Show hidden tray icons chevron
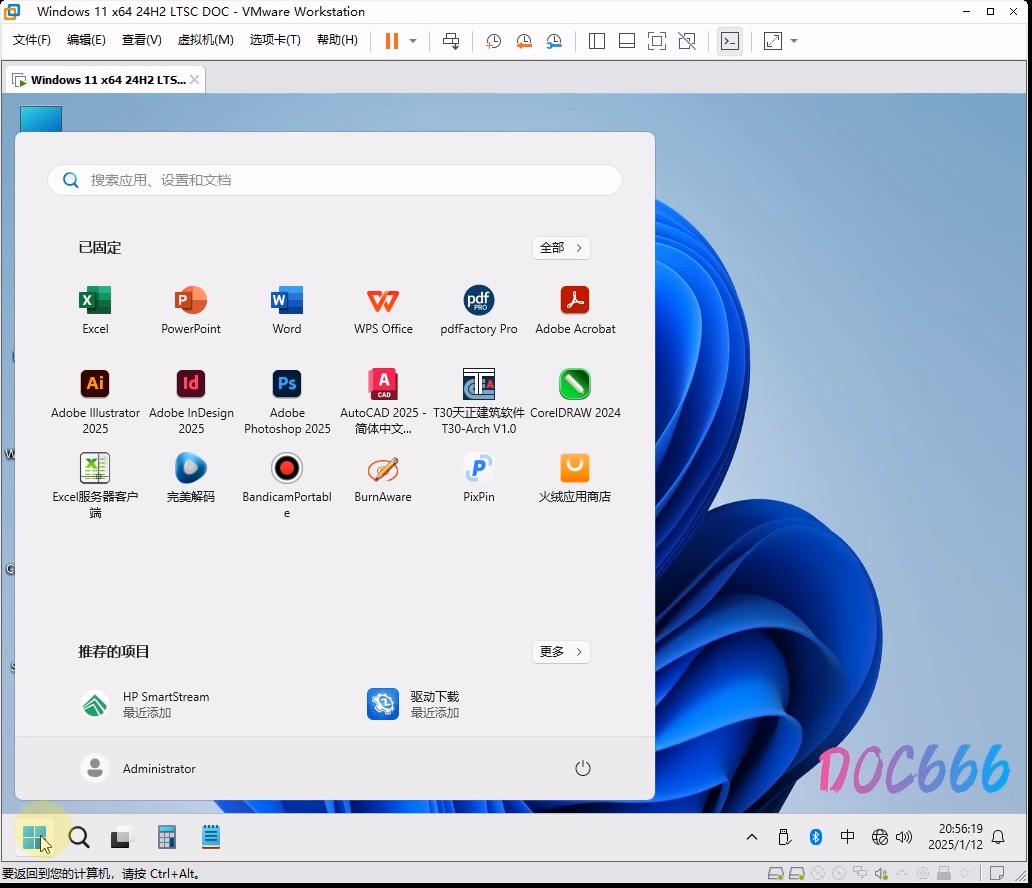The image size is (1032, 888). (752, 837)
